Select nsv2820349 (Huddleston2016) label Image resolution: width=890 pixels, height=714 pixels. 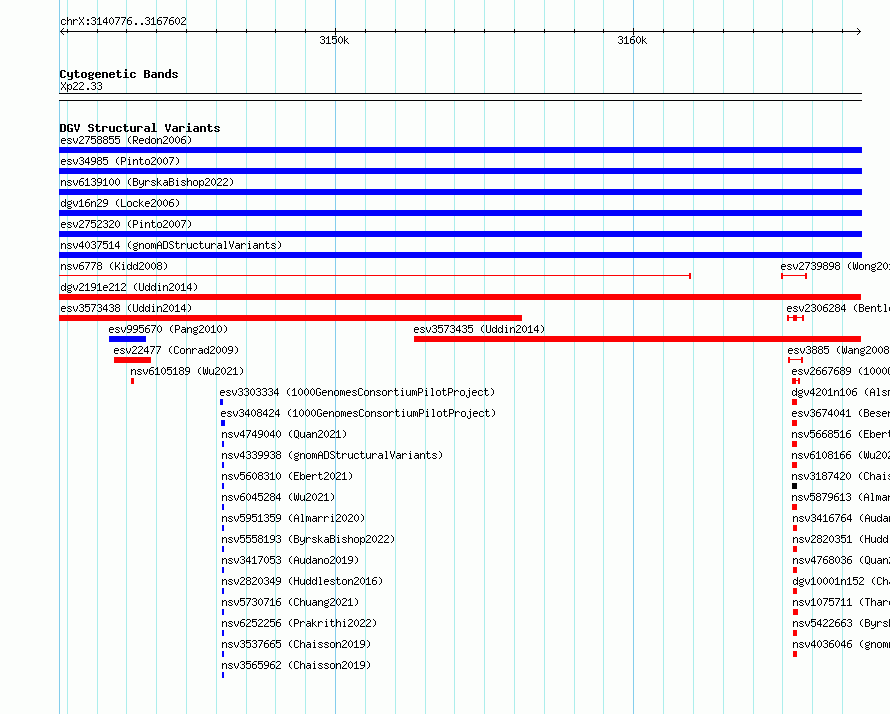[302, 581]
